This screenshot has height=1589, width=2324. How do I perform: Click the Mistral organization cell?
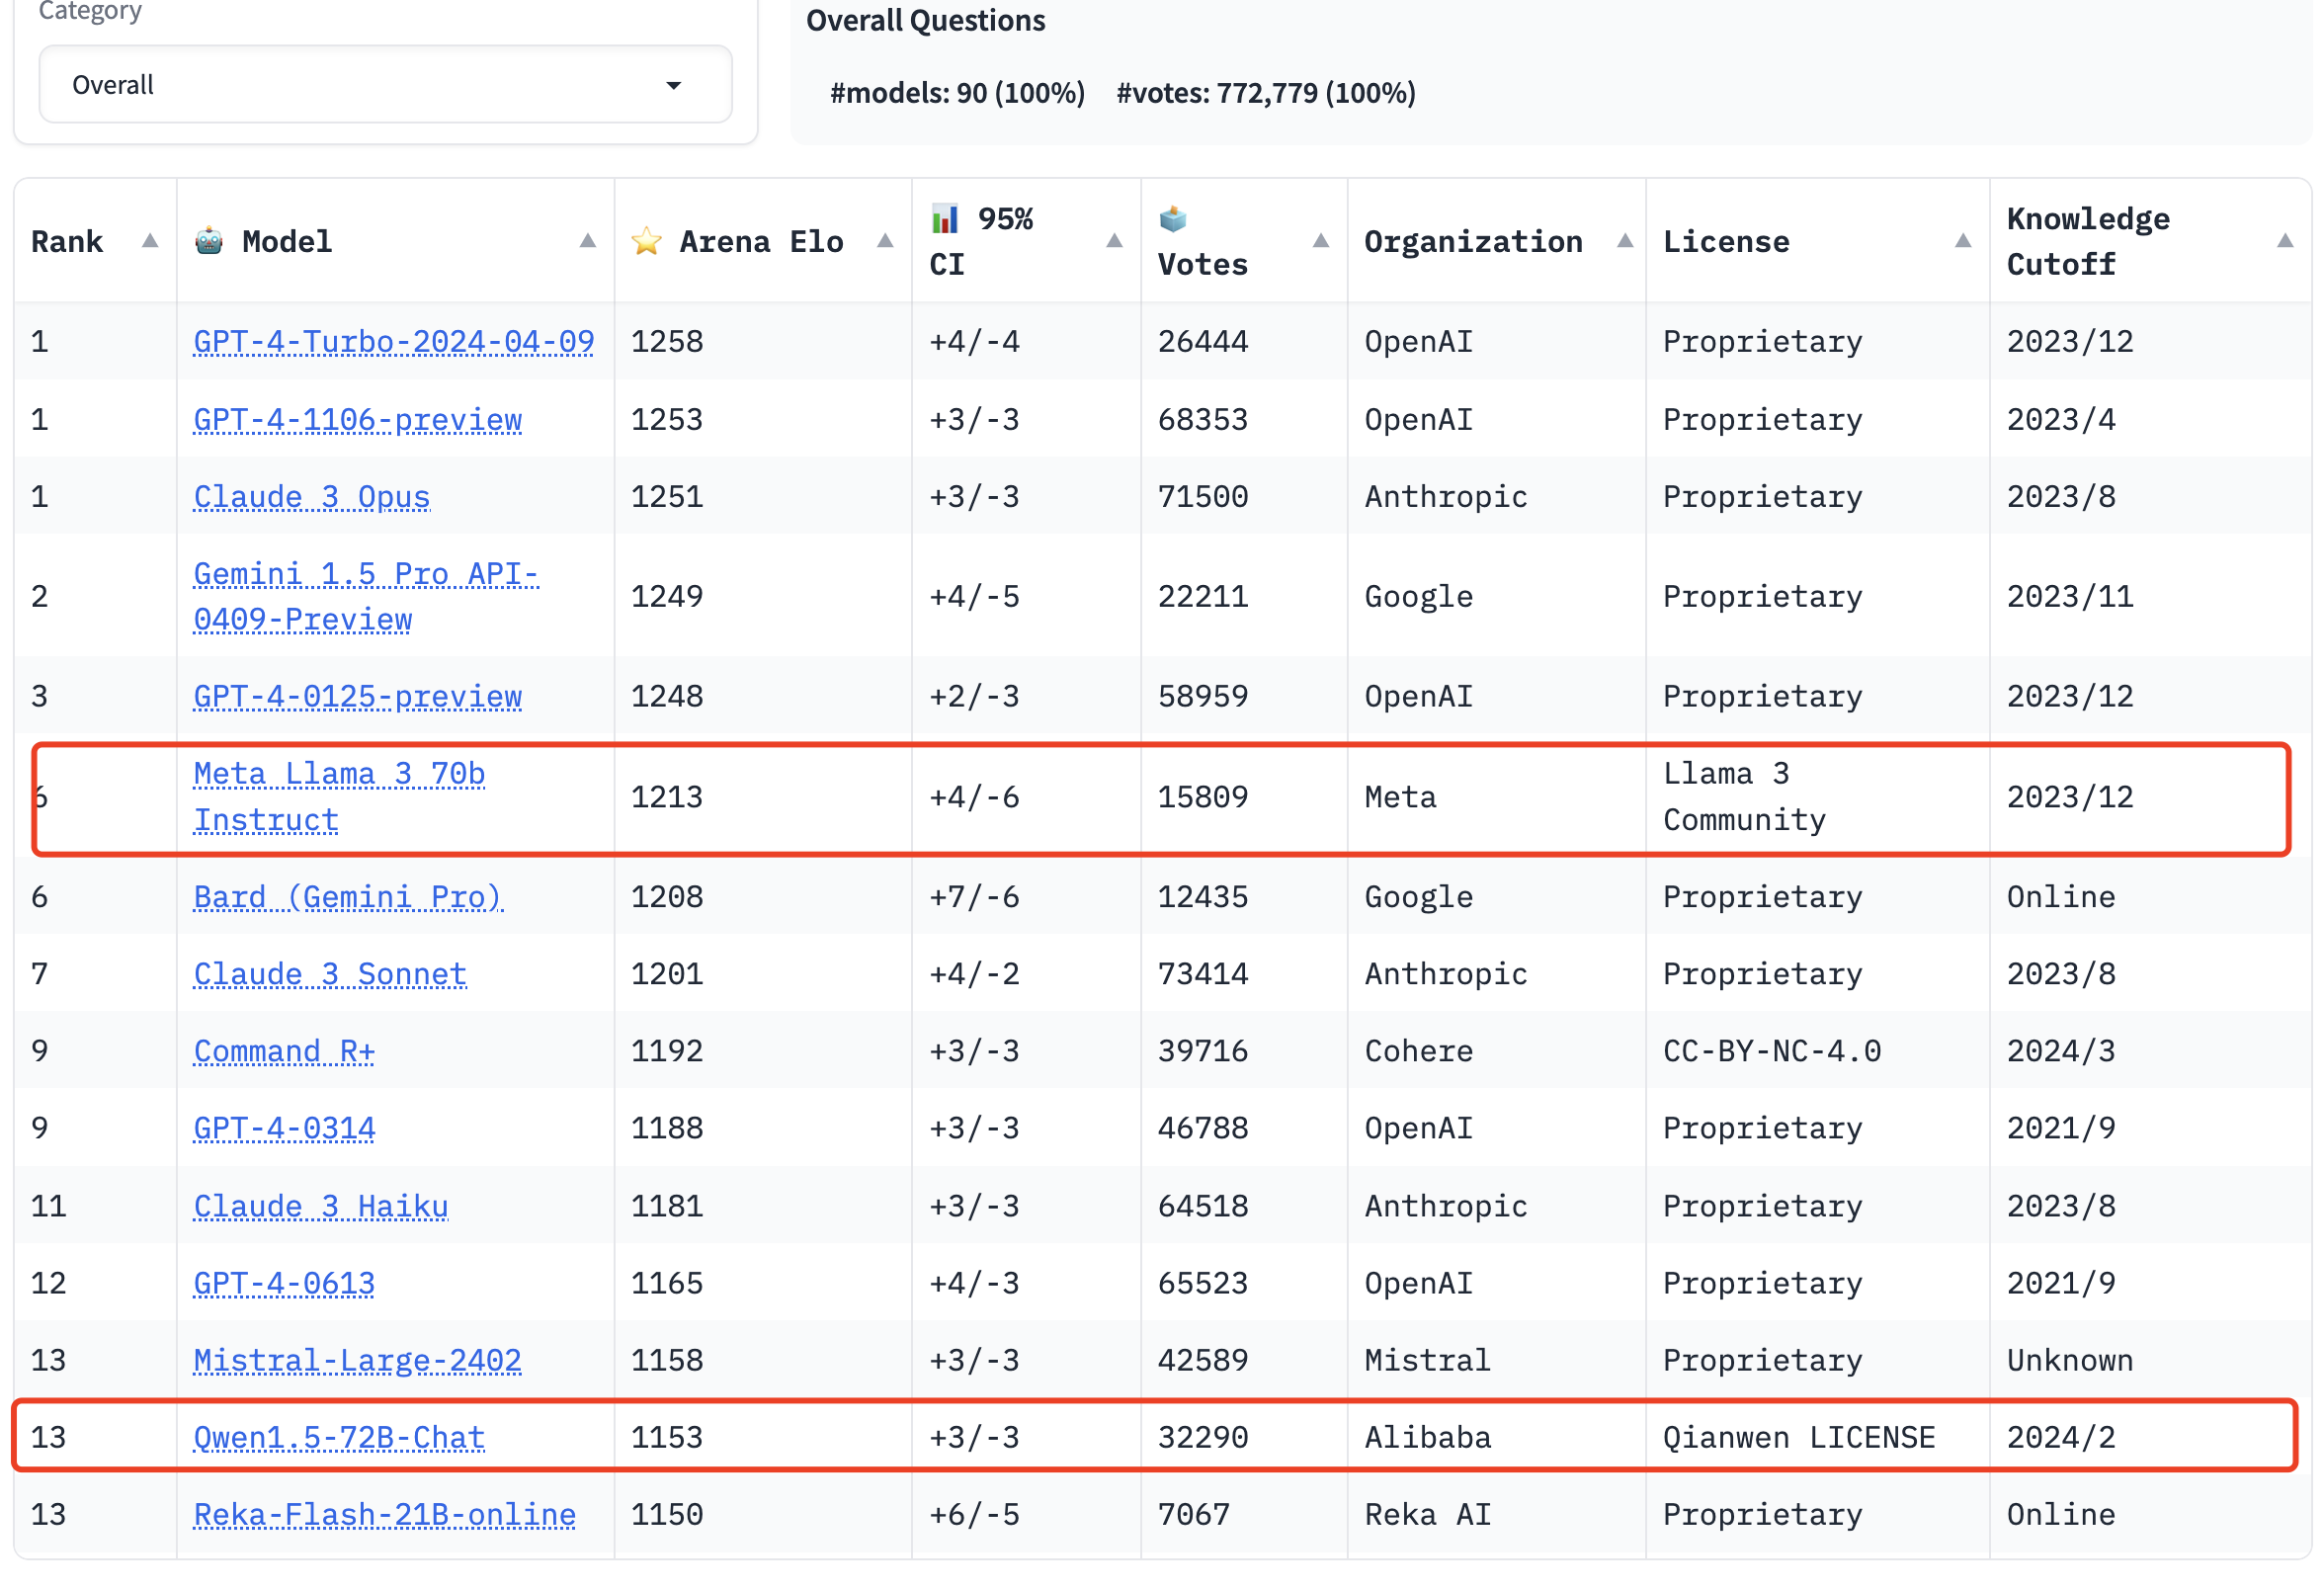coord(1428,1361)
